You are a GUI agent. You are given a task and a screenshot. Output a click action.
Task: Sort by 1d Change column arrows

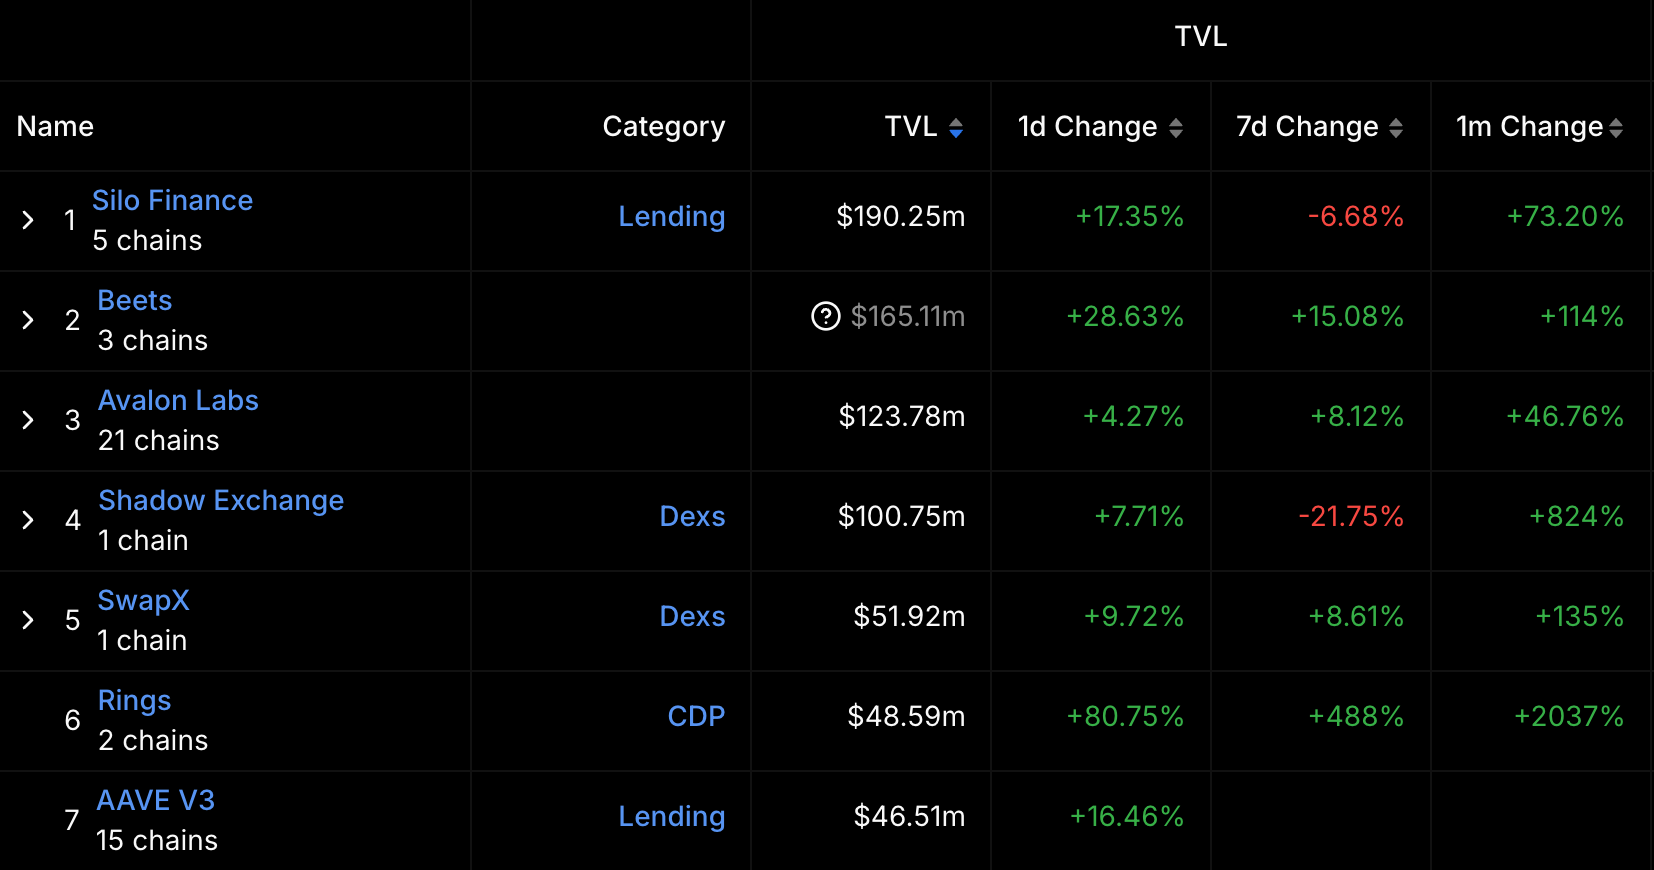1178,127
